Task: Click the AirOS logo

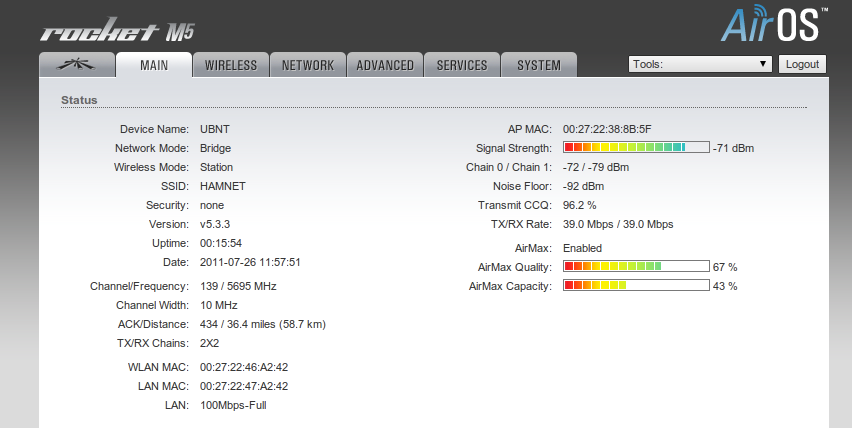Action: [x=775, y=24]
